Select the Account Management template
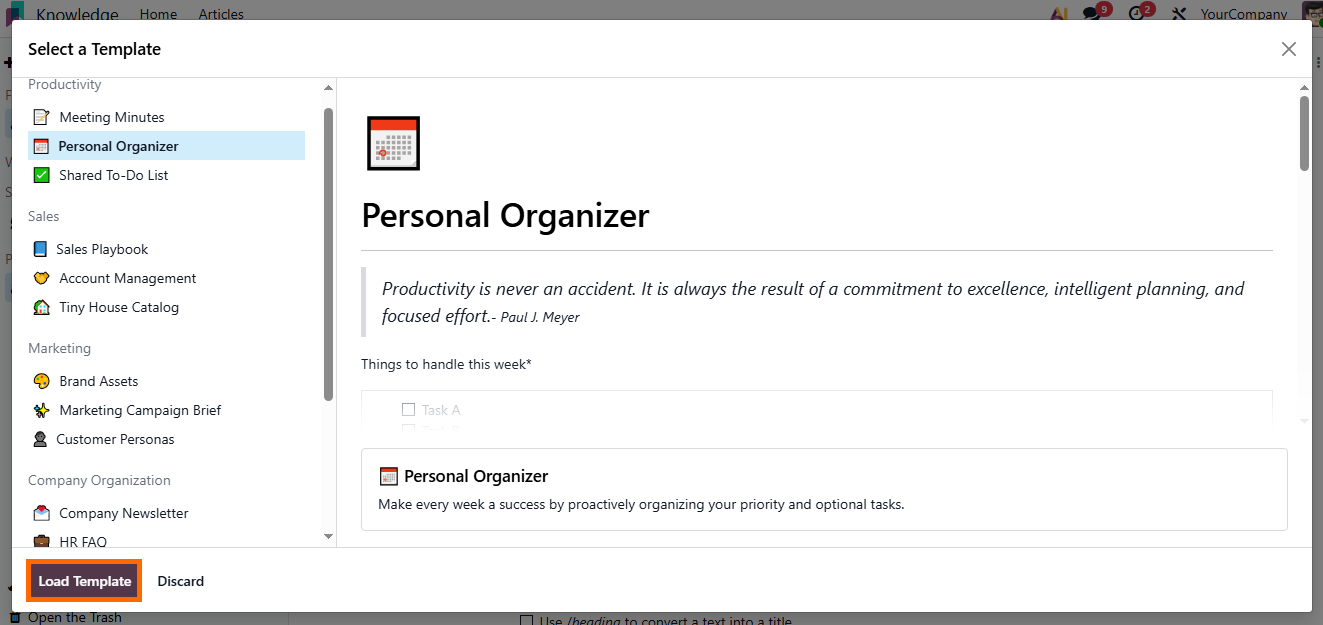The width and height of the screenshot is (1323, 625). click(127, 278)
